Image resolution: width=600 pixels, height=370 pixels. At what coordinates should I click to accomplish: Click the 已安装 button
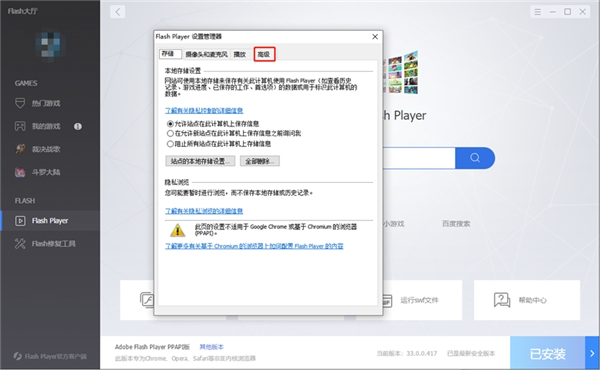pyautogui.click(x=548, y=353)
